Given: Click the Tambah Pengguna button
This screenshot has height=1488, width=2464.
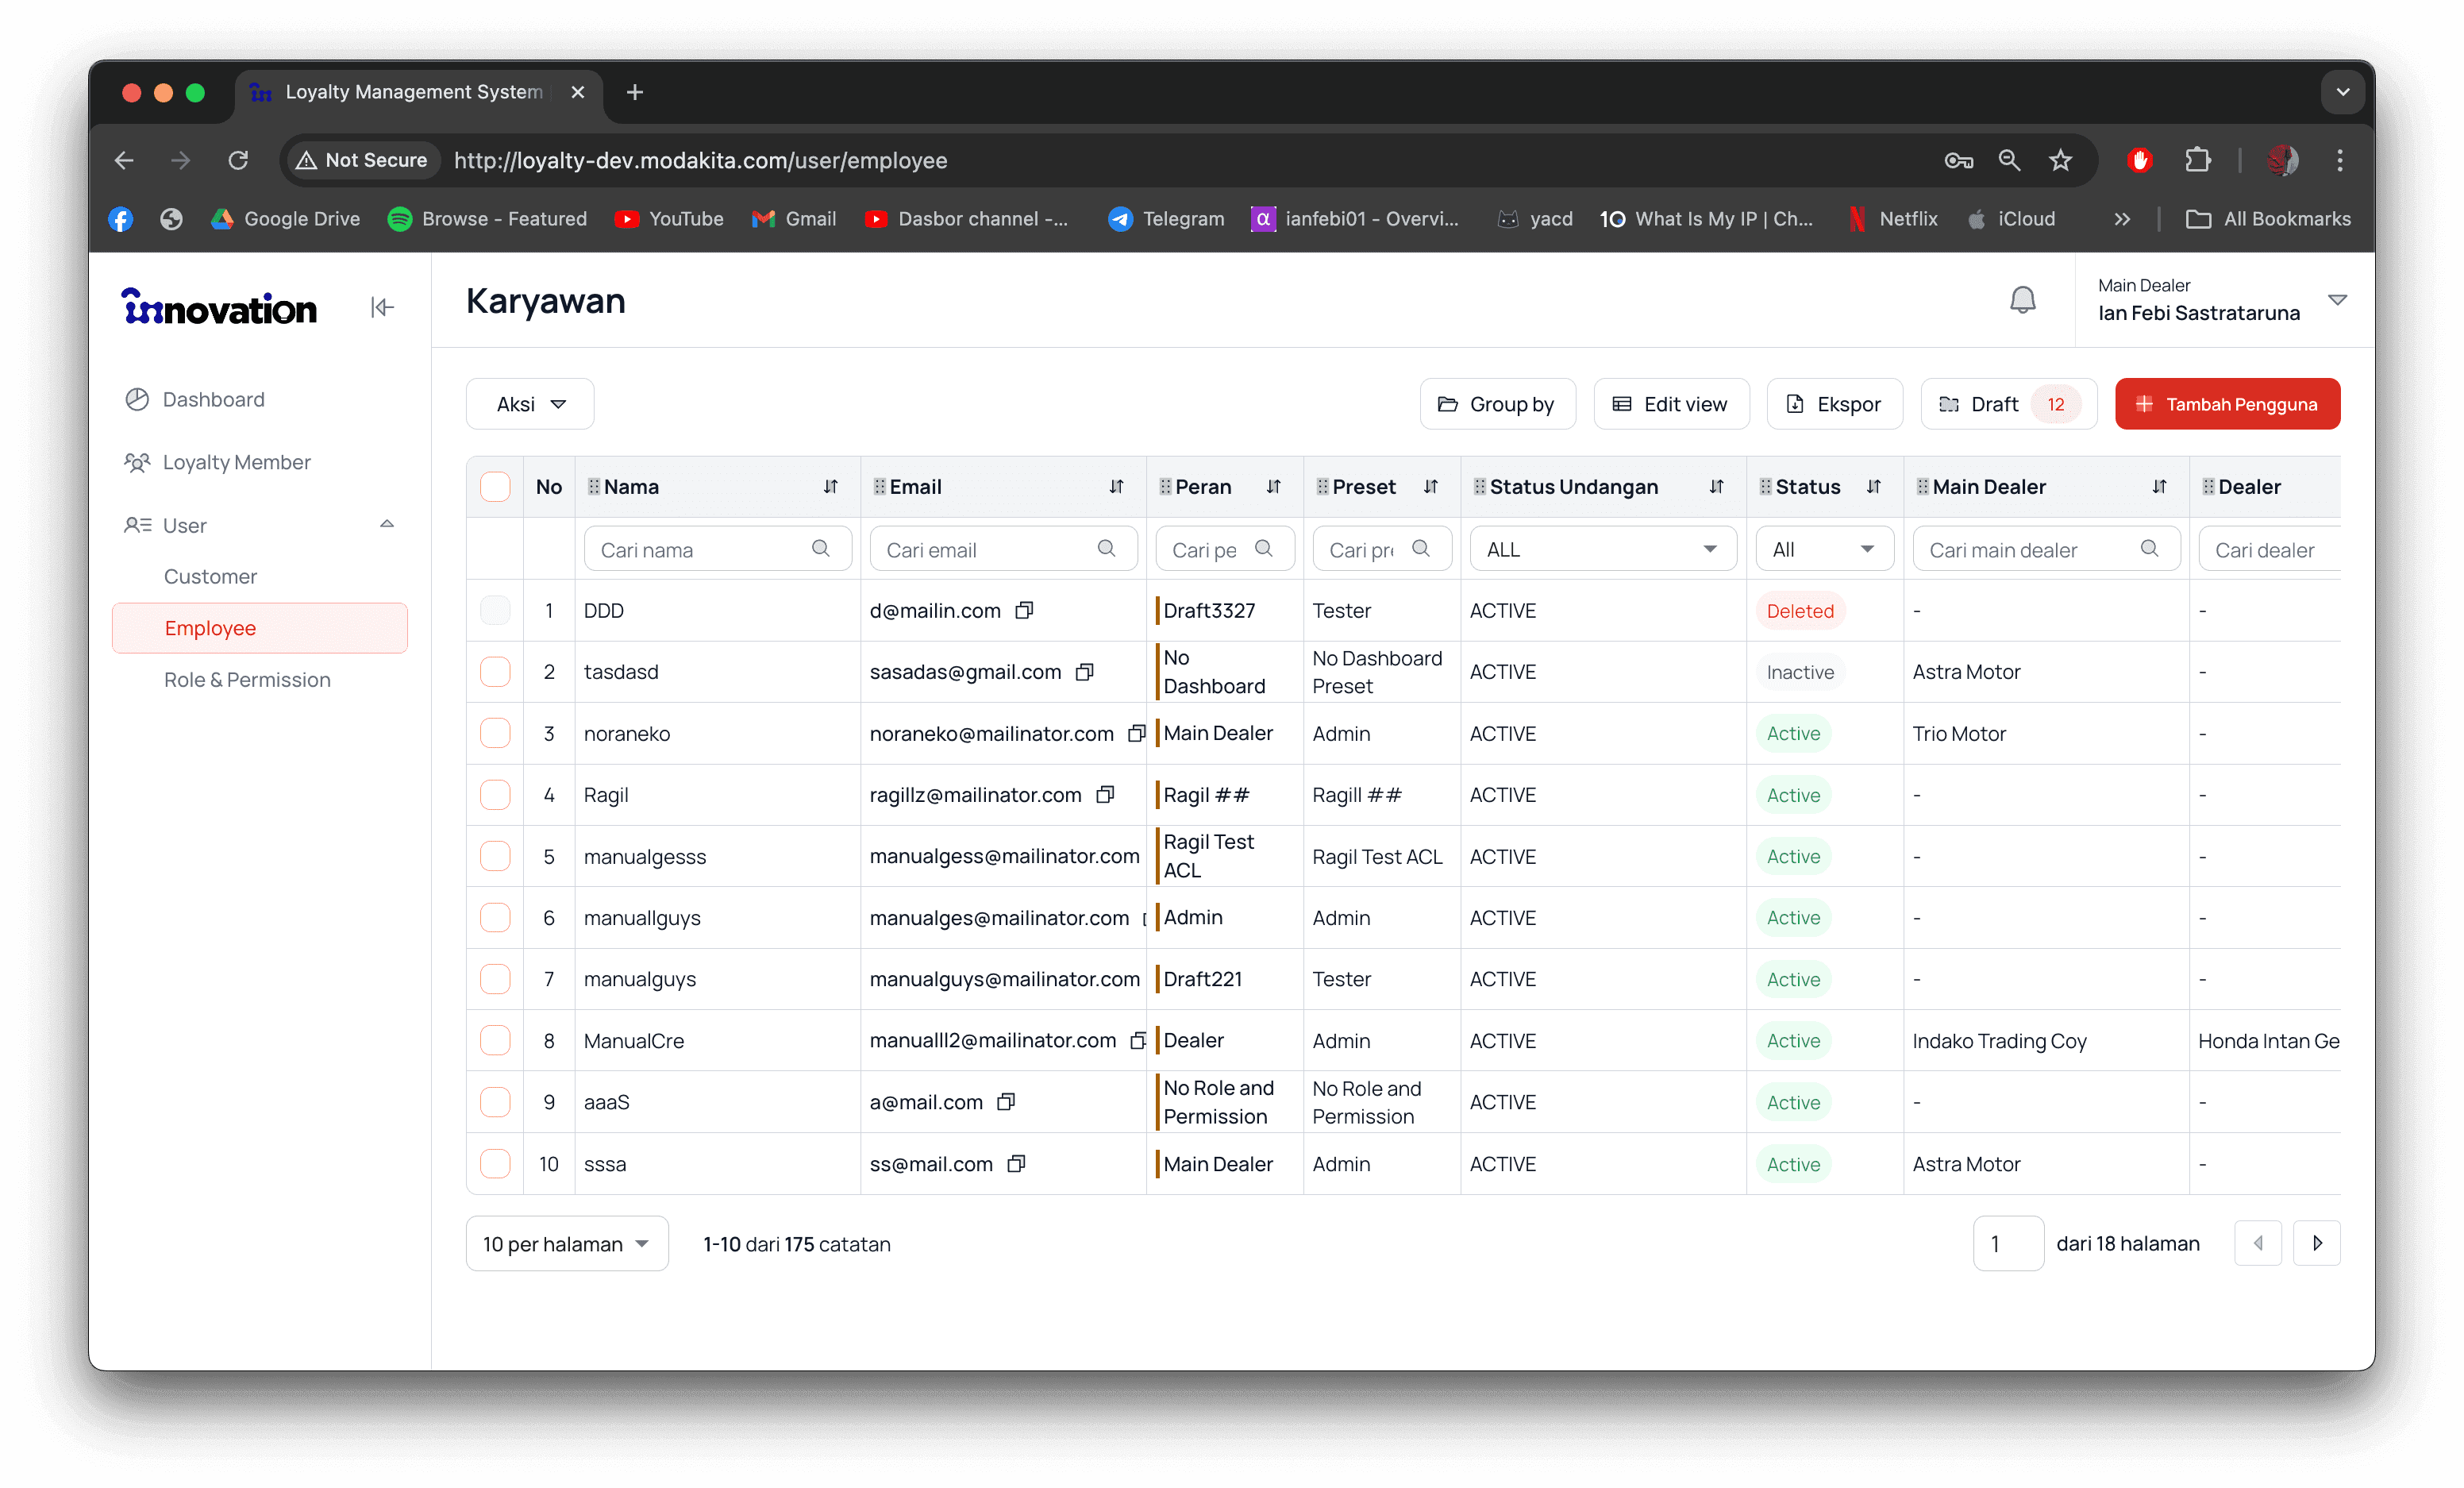Looking at the screenshot, I should click(x=2227, y=404).
